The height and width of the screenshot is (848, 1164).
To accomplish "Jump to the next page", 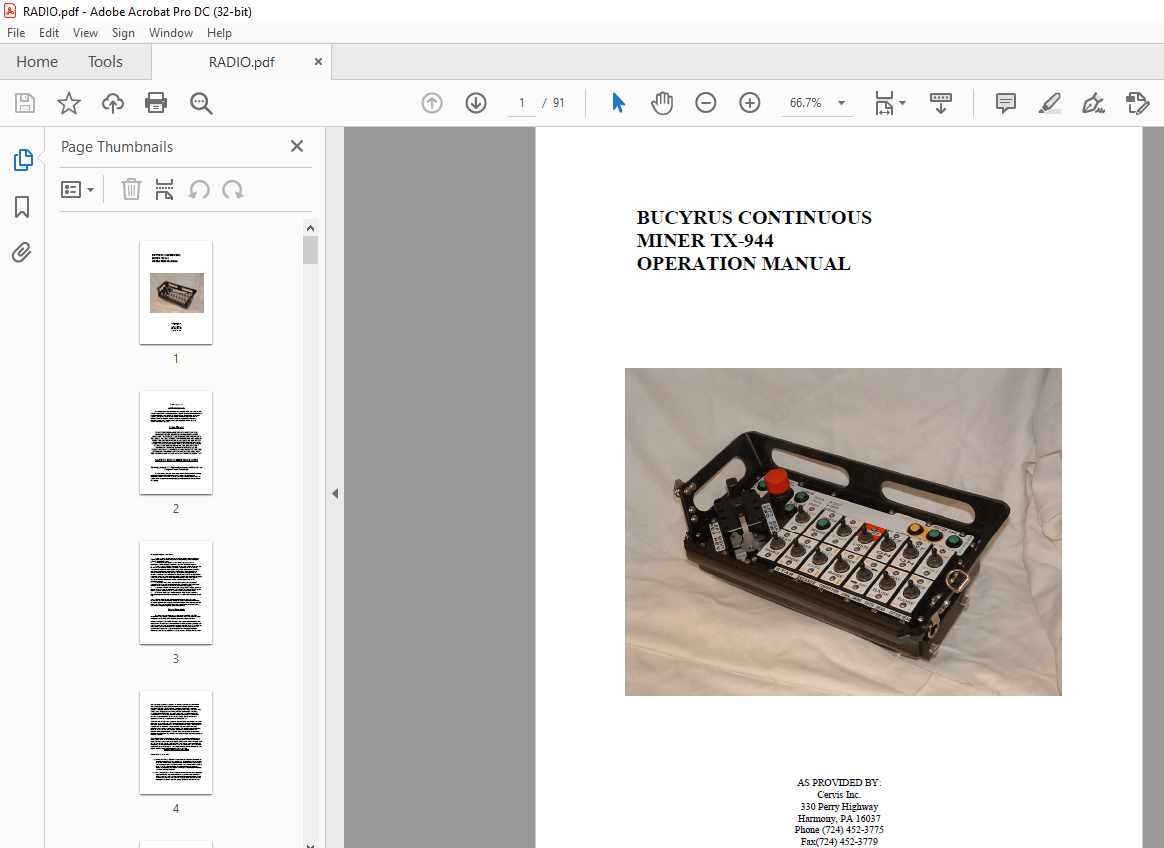I will 475,102.
